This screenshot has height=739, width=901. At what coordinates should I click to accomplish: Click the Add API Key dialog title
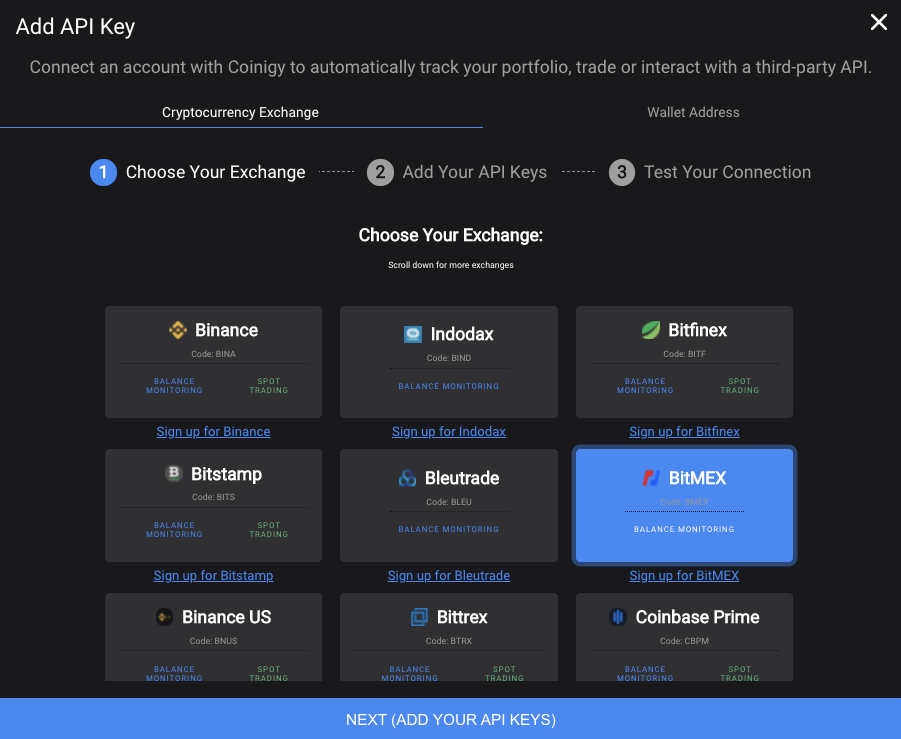(75, 27)
